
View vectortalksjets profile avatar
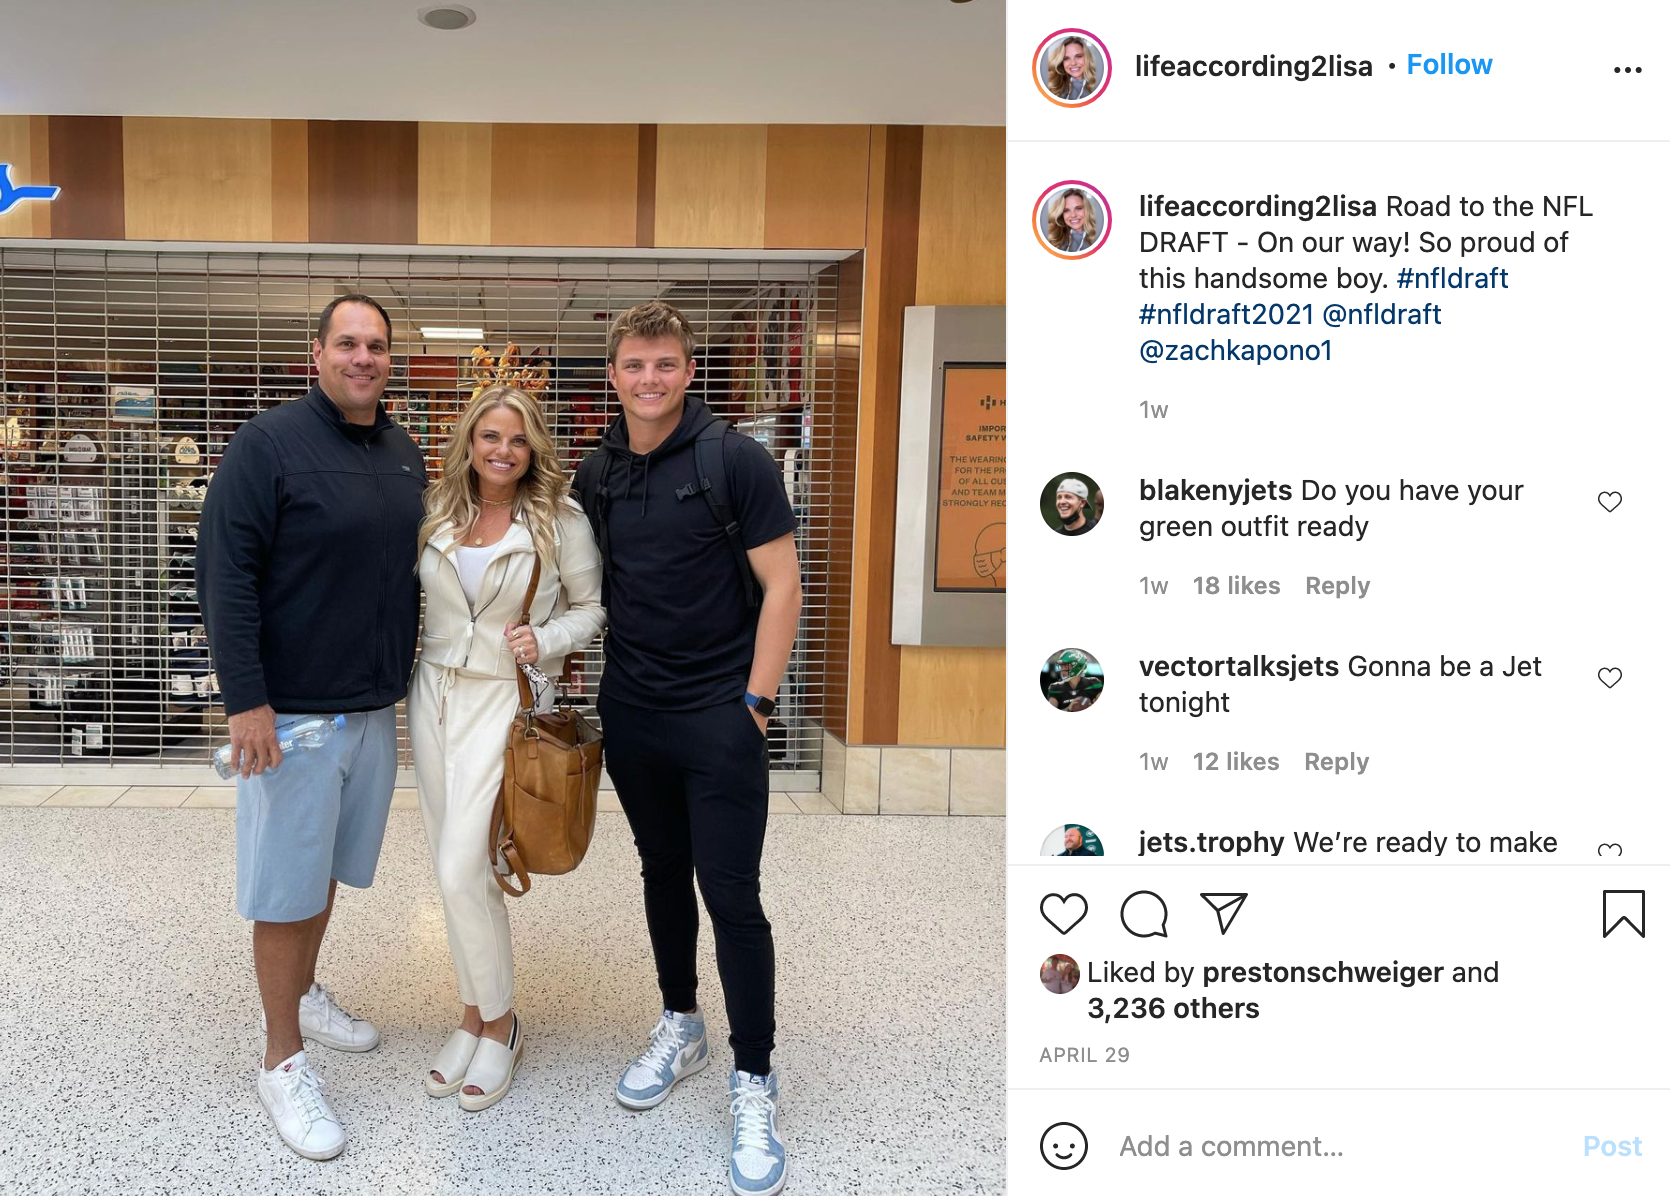[1072, 680]
